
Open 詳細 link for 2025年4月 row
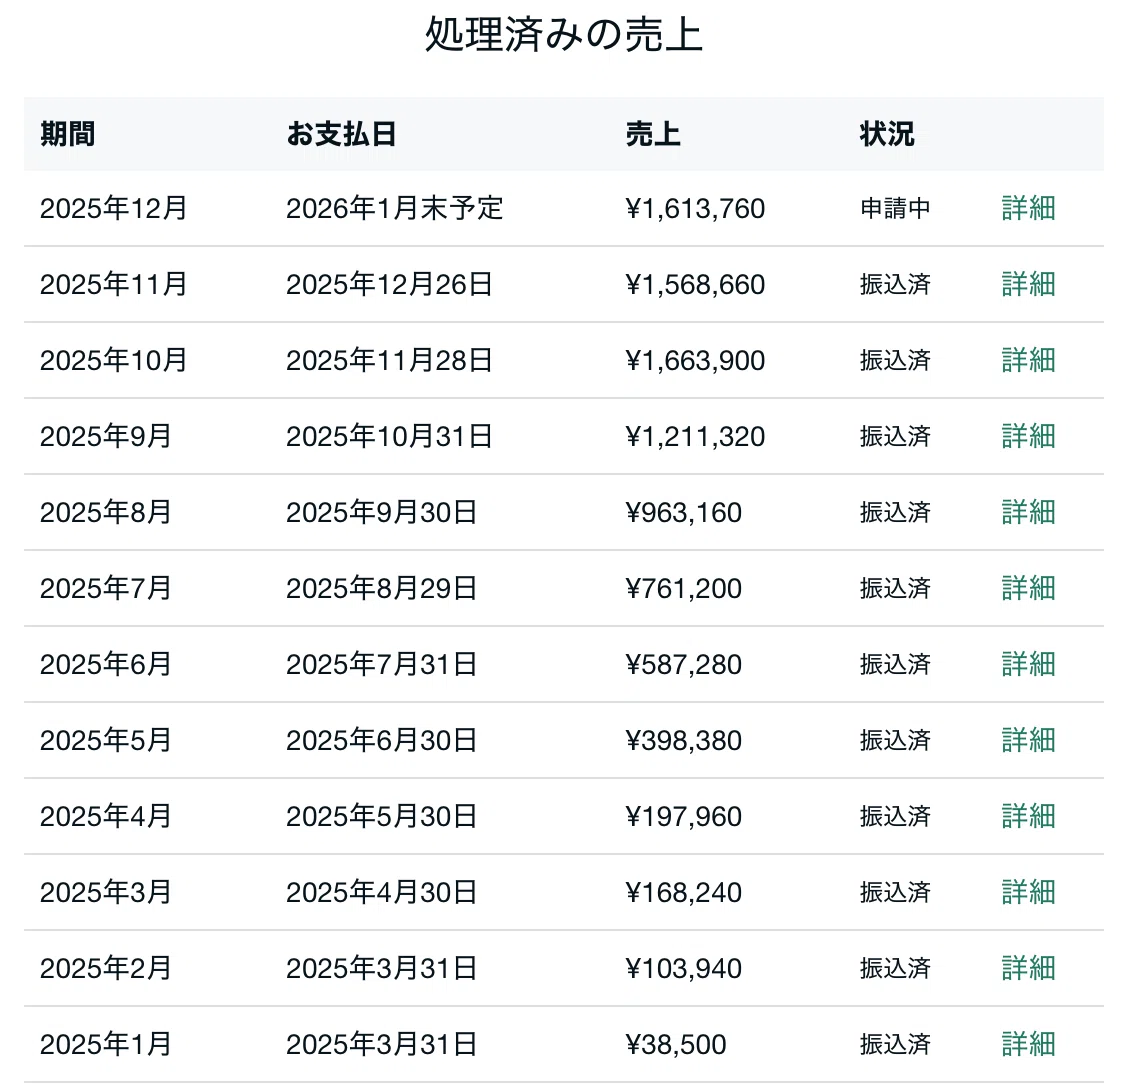coord(1028,816)
